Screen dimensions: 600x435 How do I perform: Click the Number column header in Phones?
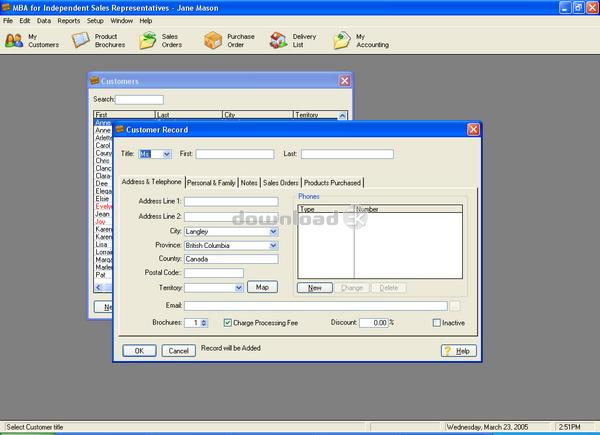click(408, 209)
